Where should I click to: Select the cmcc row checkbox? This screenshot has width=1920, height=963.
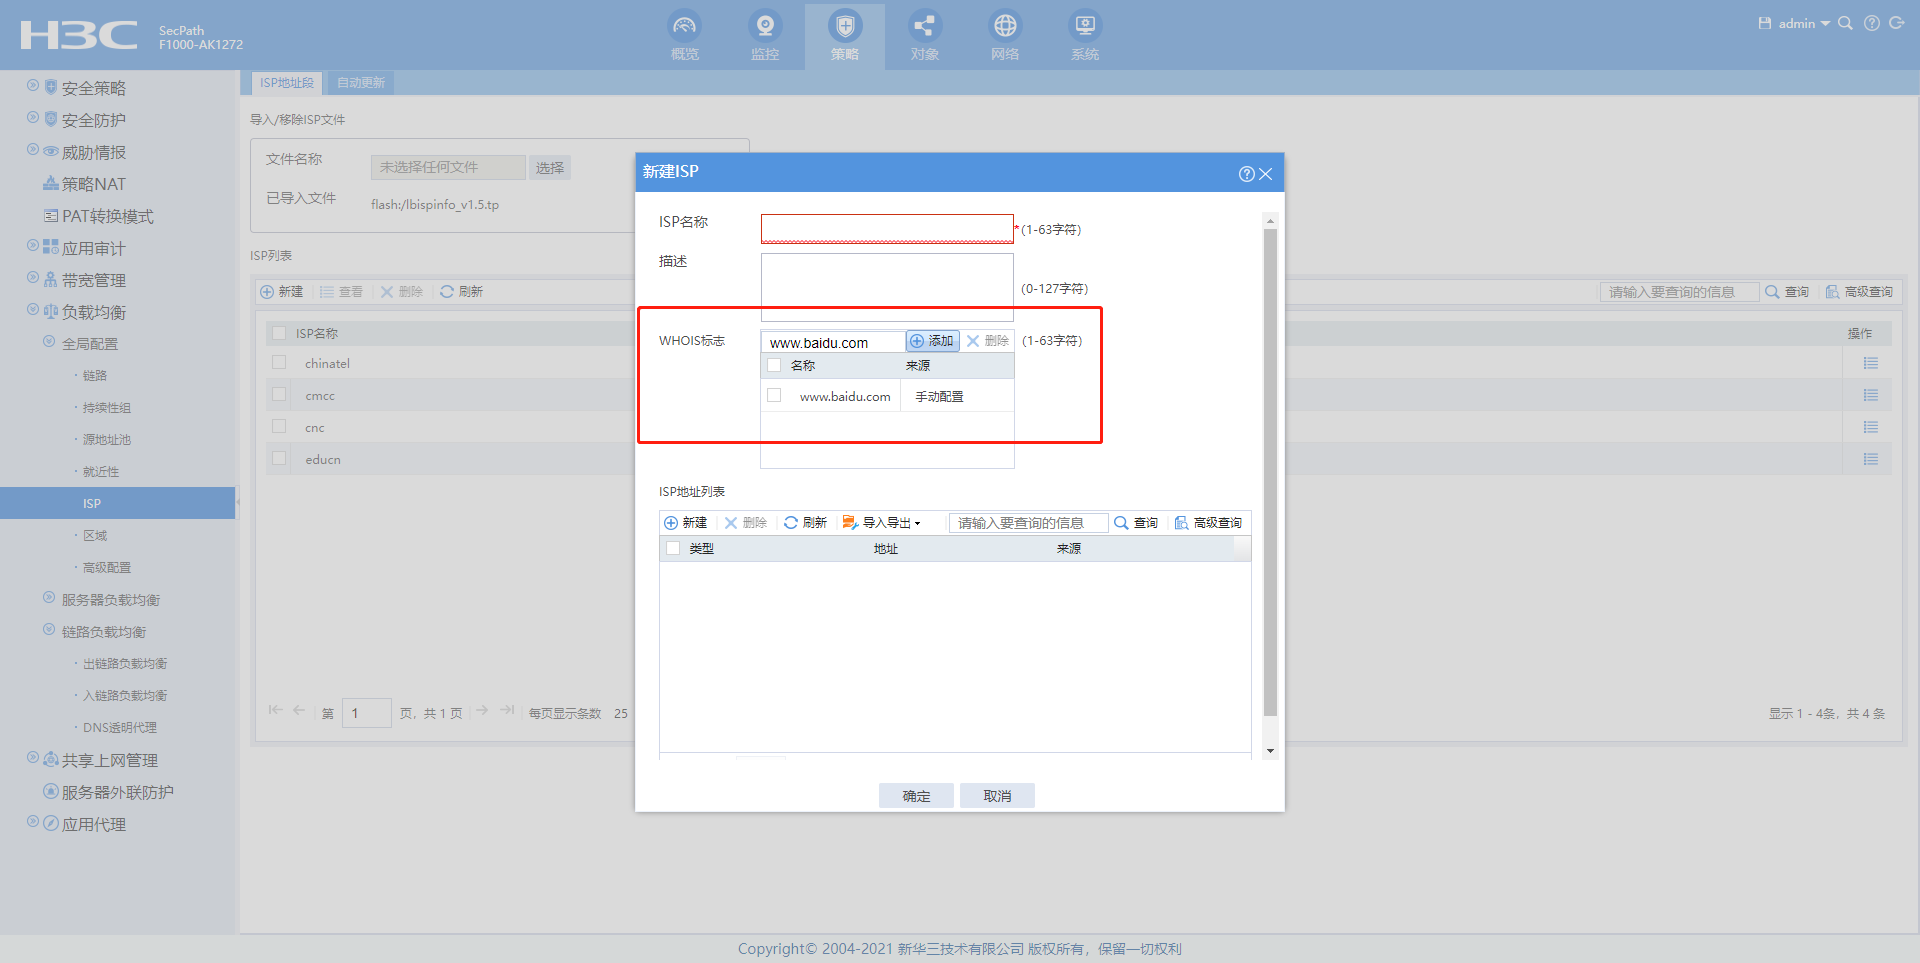click(279, 395)
